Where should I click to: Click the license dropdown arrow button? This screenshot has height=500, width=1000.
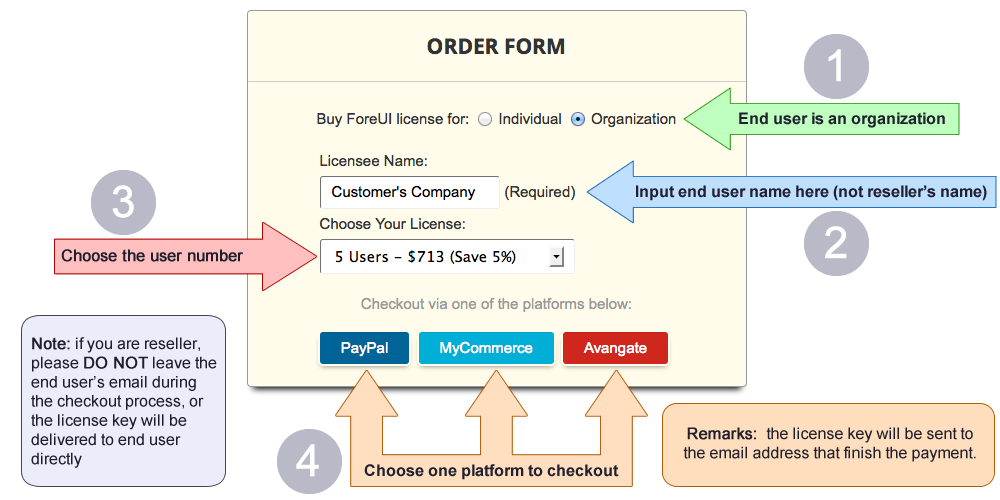click(x=557, y=258)
